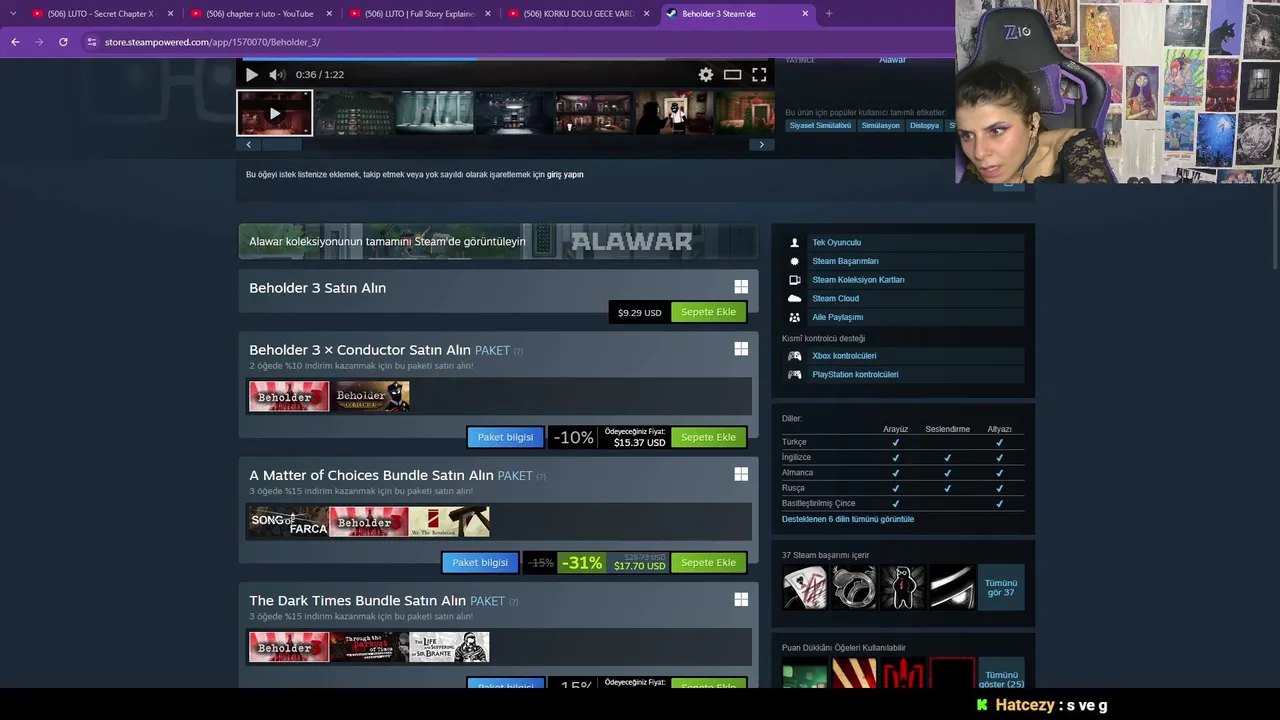1280x720 pixels.
Task: Click the Xbox kontrolcüleri row
Action: pos(903,356)
